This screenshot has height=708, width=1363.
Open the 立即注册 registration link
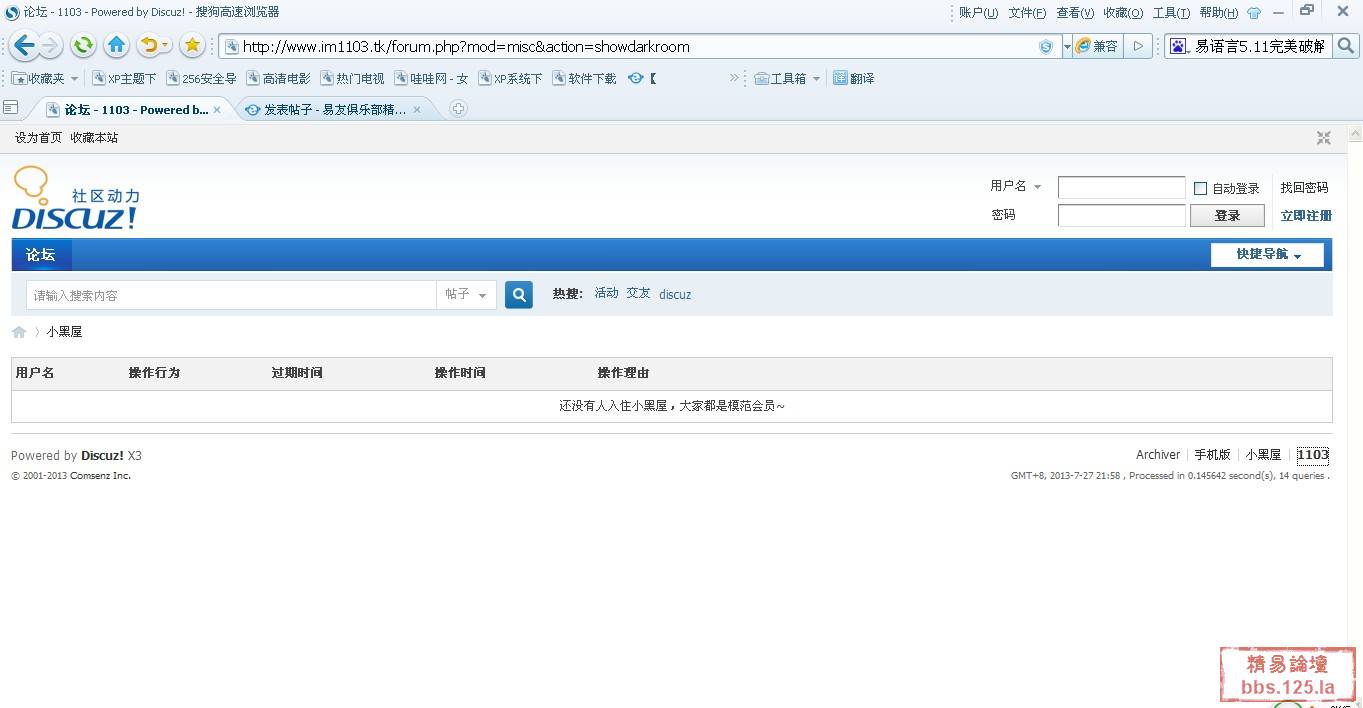[x=1306, y=215]
